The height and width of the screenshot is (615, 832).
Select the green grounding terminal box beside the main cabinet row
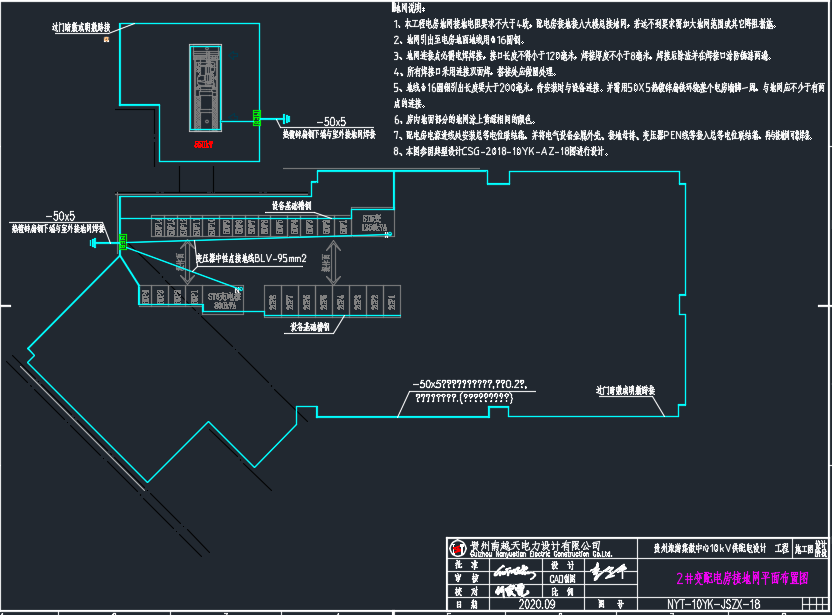(x=123, y=242)
